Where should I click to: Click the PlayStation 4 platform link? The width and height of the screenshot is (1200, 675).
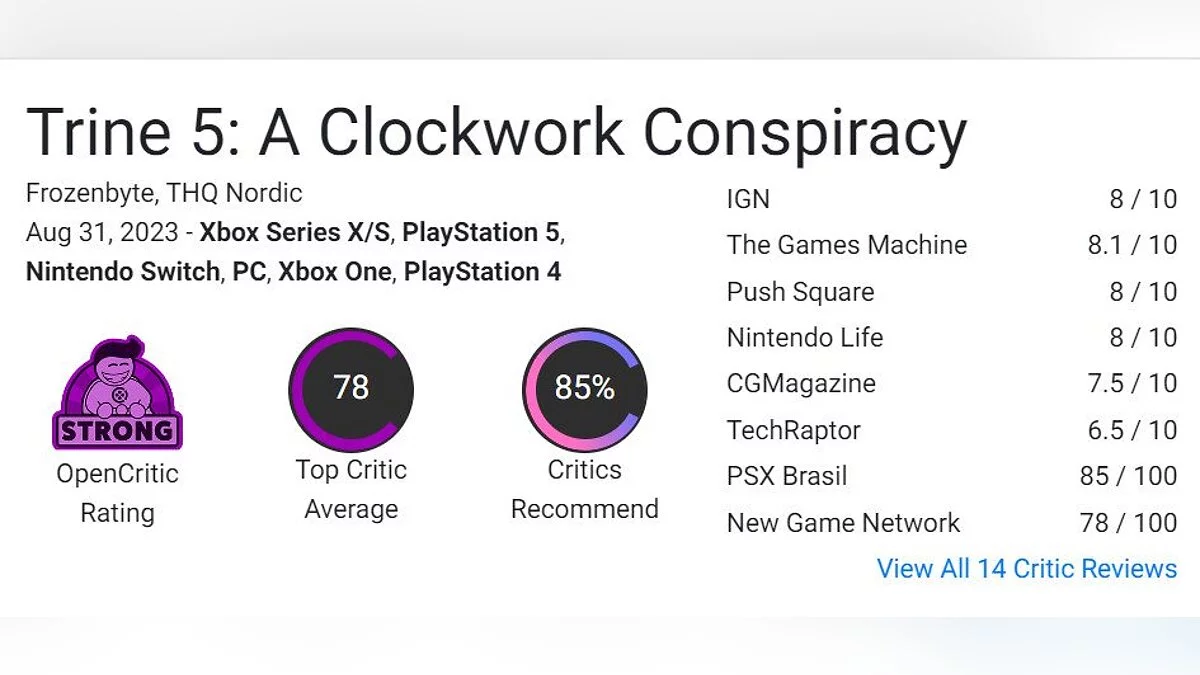[482, 272]
